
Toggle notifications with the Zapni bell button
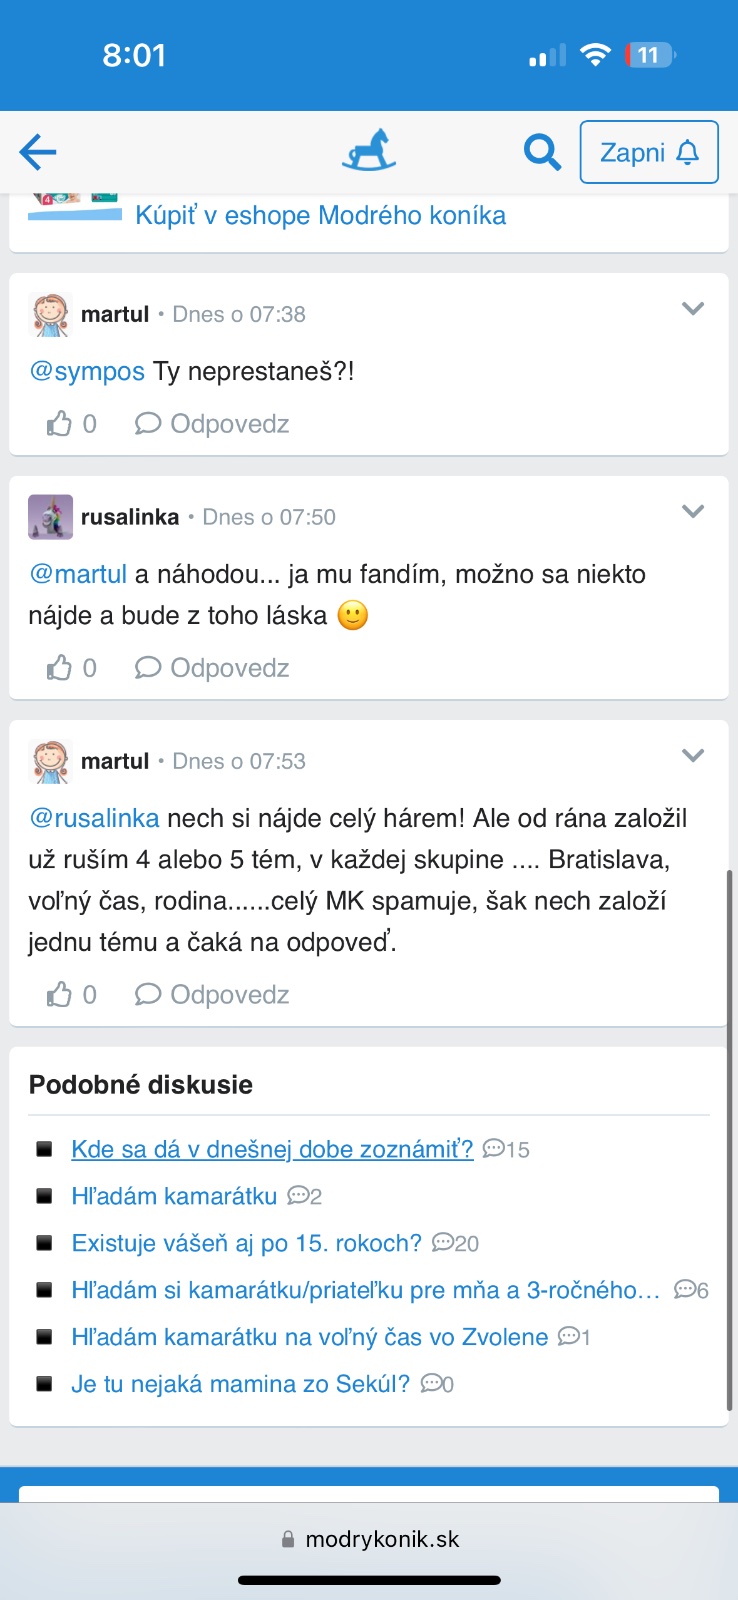(x=649, y=152)
